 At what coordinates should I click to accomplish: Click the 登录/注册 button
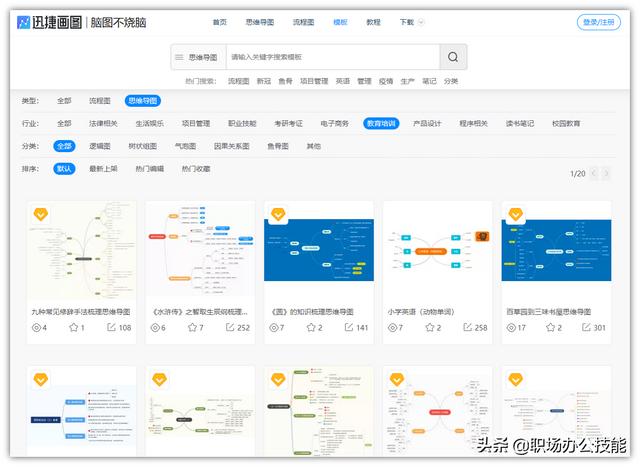click(x=599, y=22)
